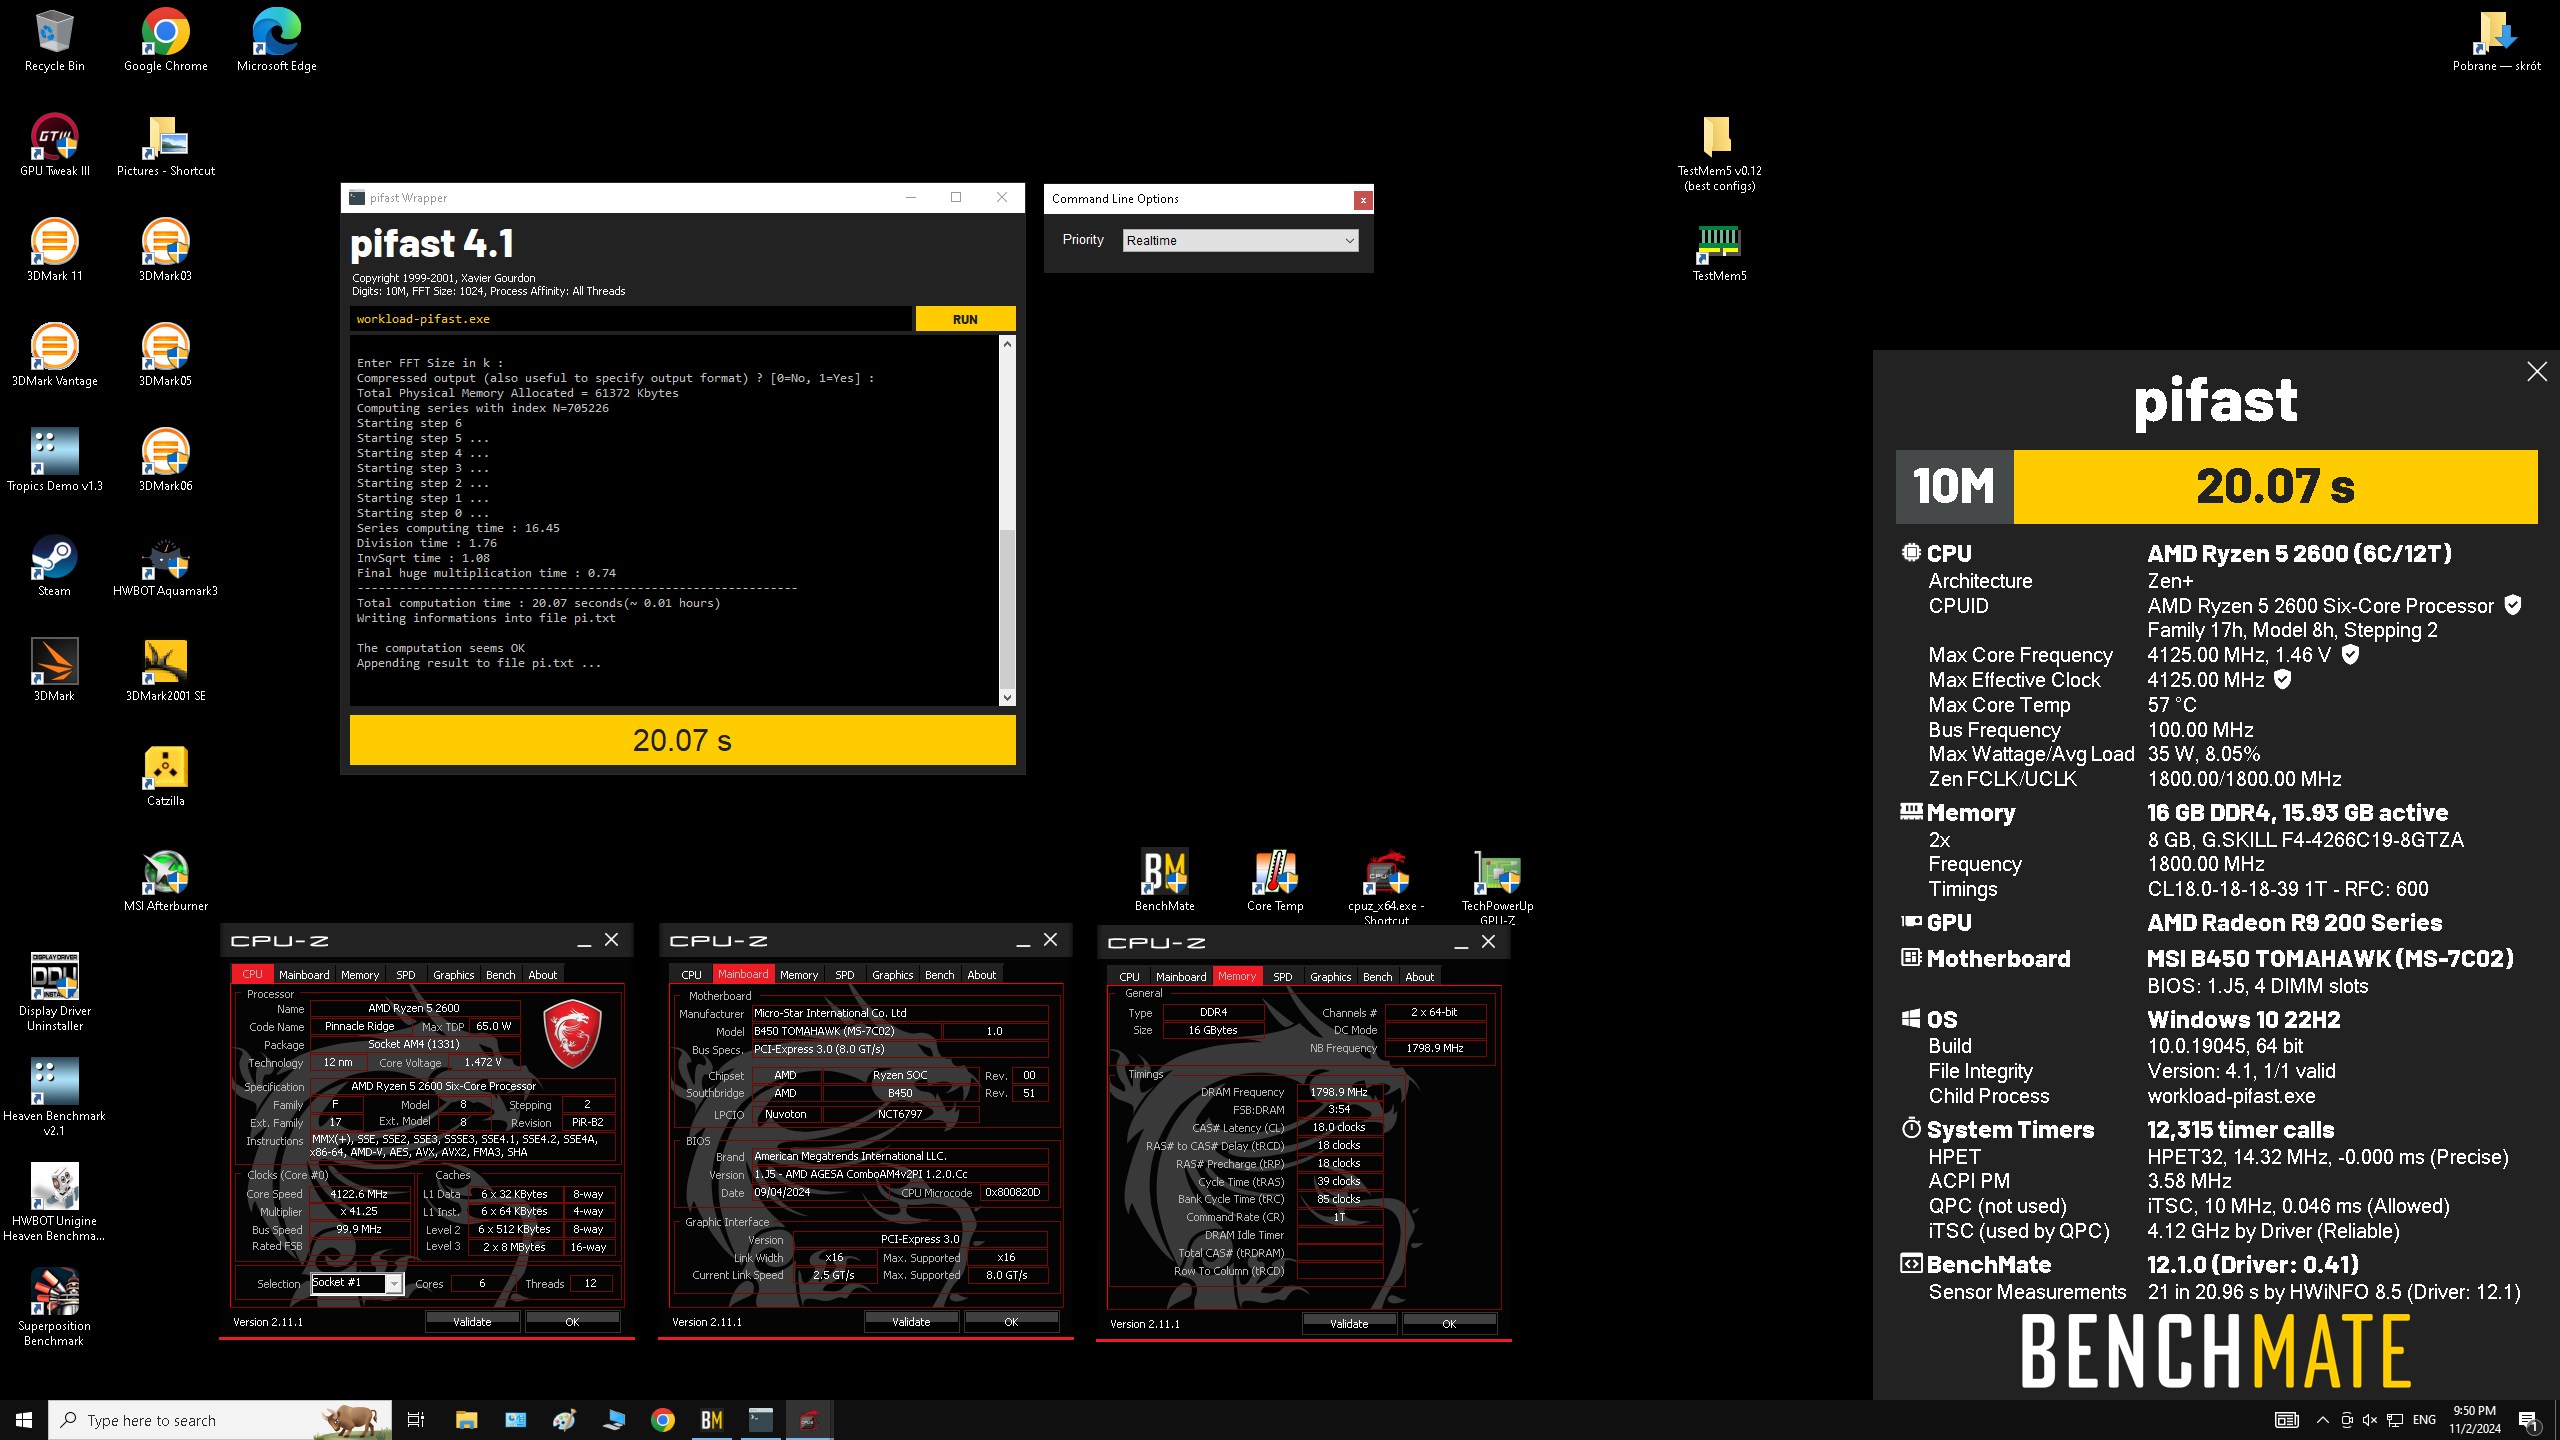Select the Display Driver Uninstaller icon
Image resolution: width=2560 pixels, height=1440 pixels.
pos(54,992)
